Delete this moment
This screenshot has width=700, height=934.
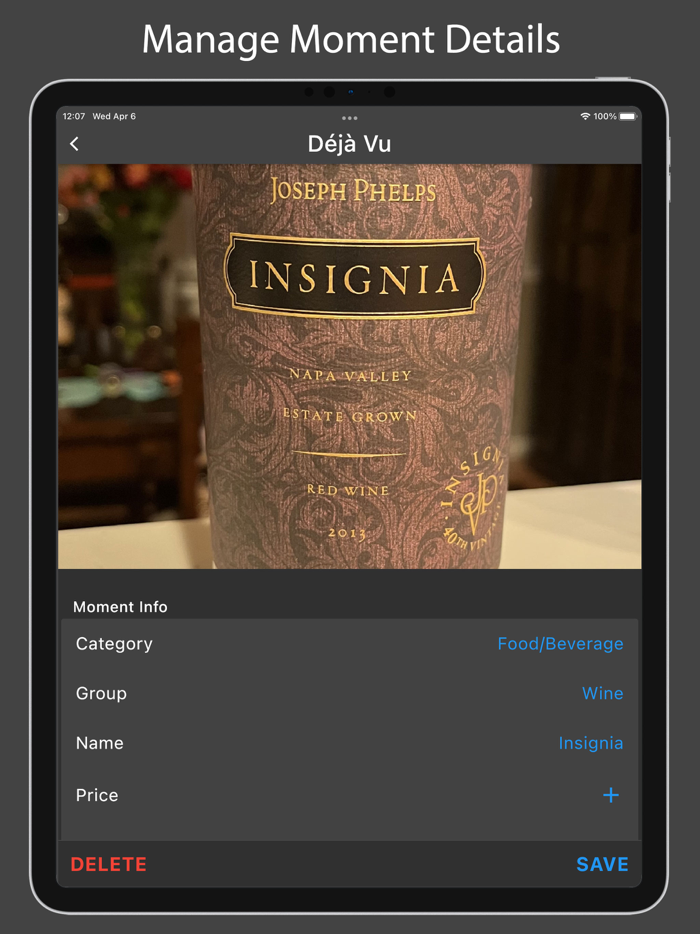click(x=108, y=864)
